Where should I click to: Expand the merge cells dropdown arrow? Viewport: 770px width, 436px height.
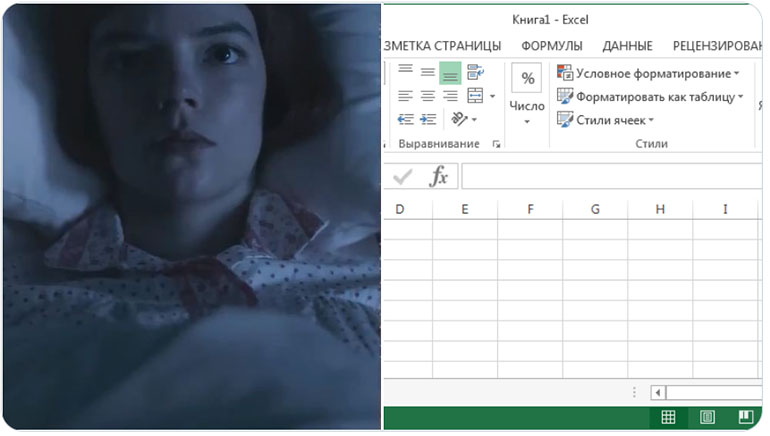(x=493, y=96)
